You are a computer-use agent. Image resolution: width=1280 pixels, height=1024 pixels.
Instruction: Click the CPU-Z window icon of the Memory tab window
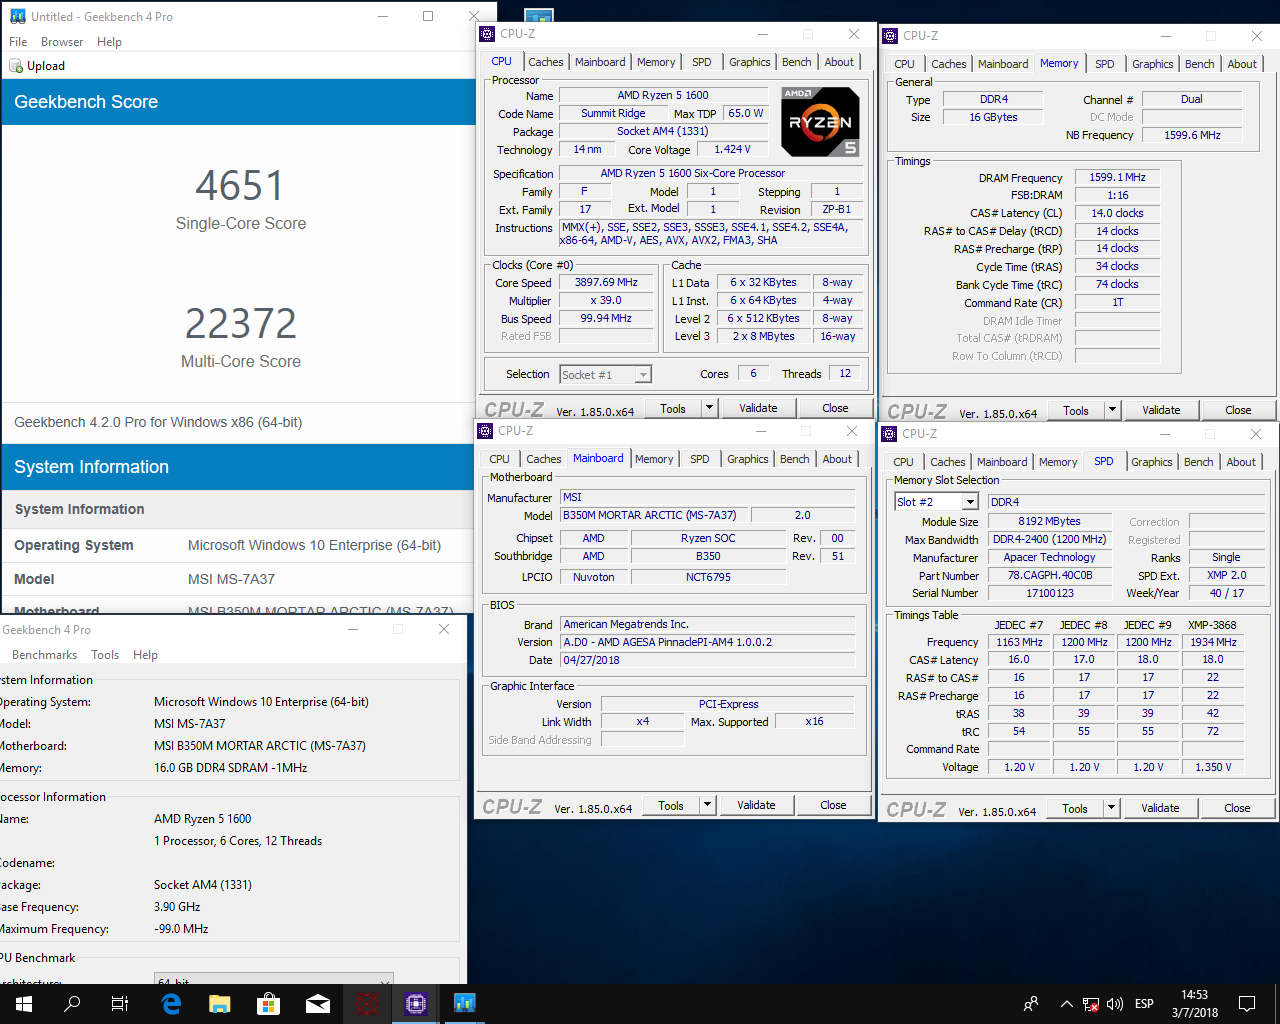pyautogui.click(x=890, y=36)
